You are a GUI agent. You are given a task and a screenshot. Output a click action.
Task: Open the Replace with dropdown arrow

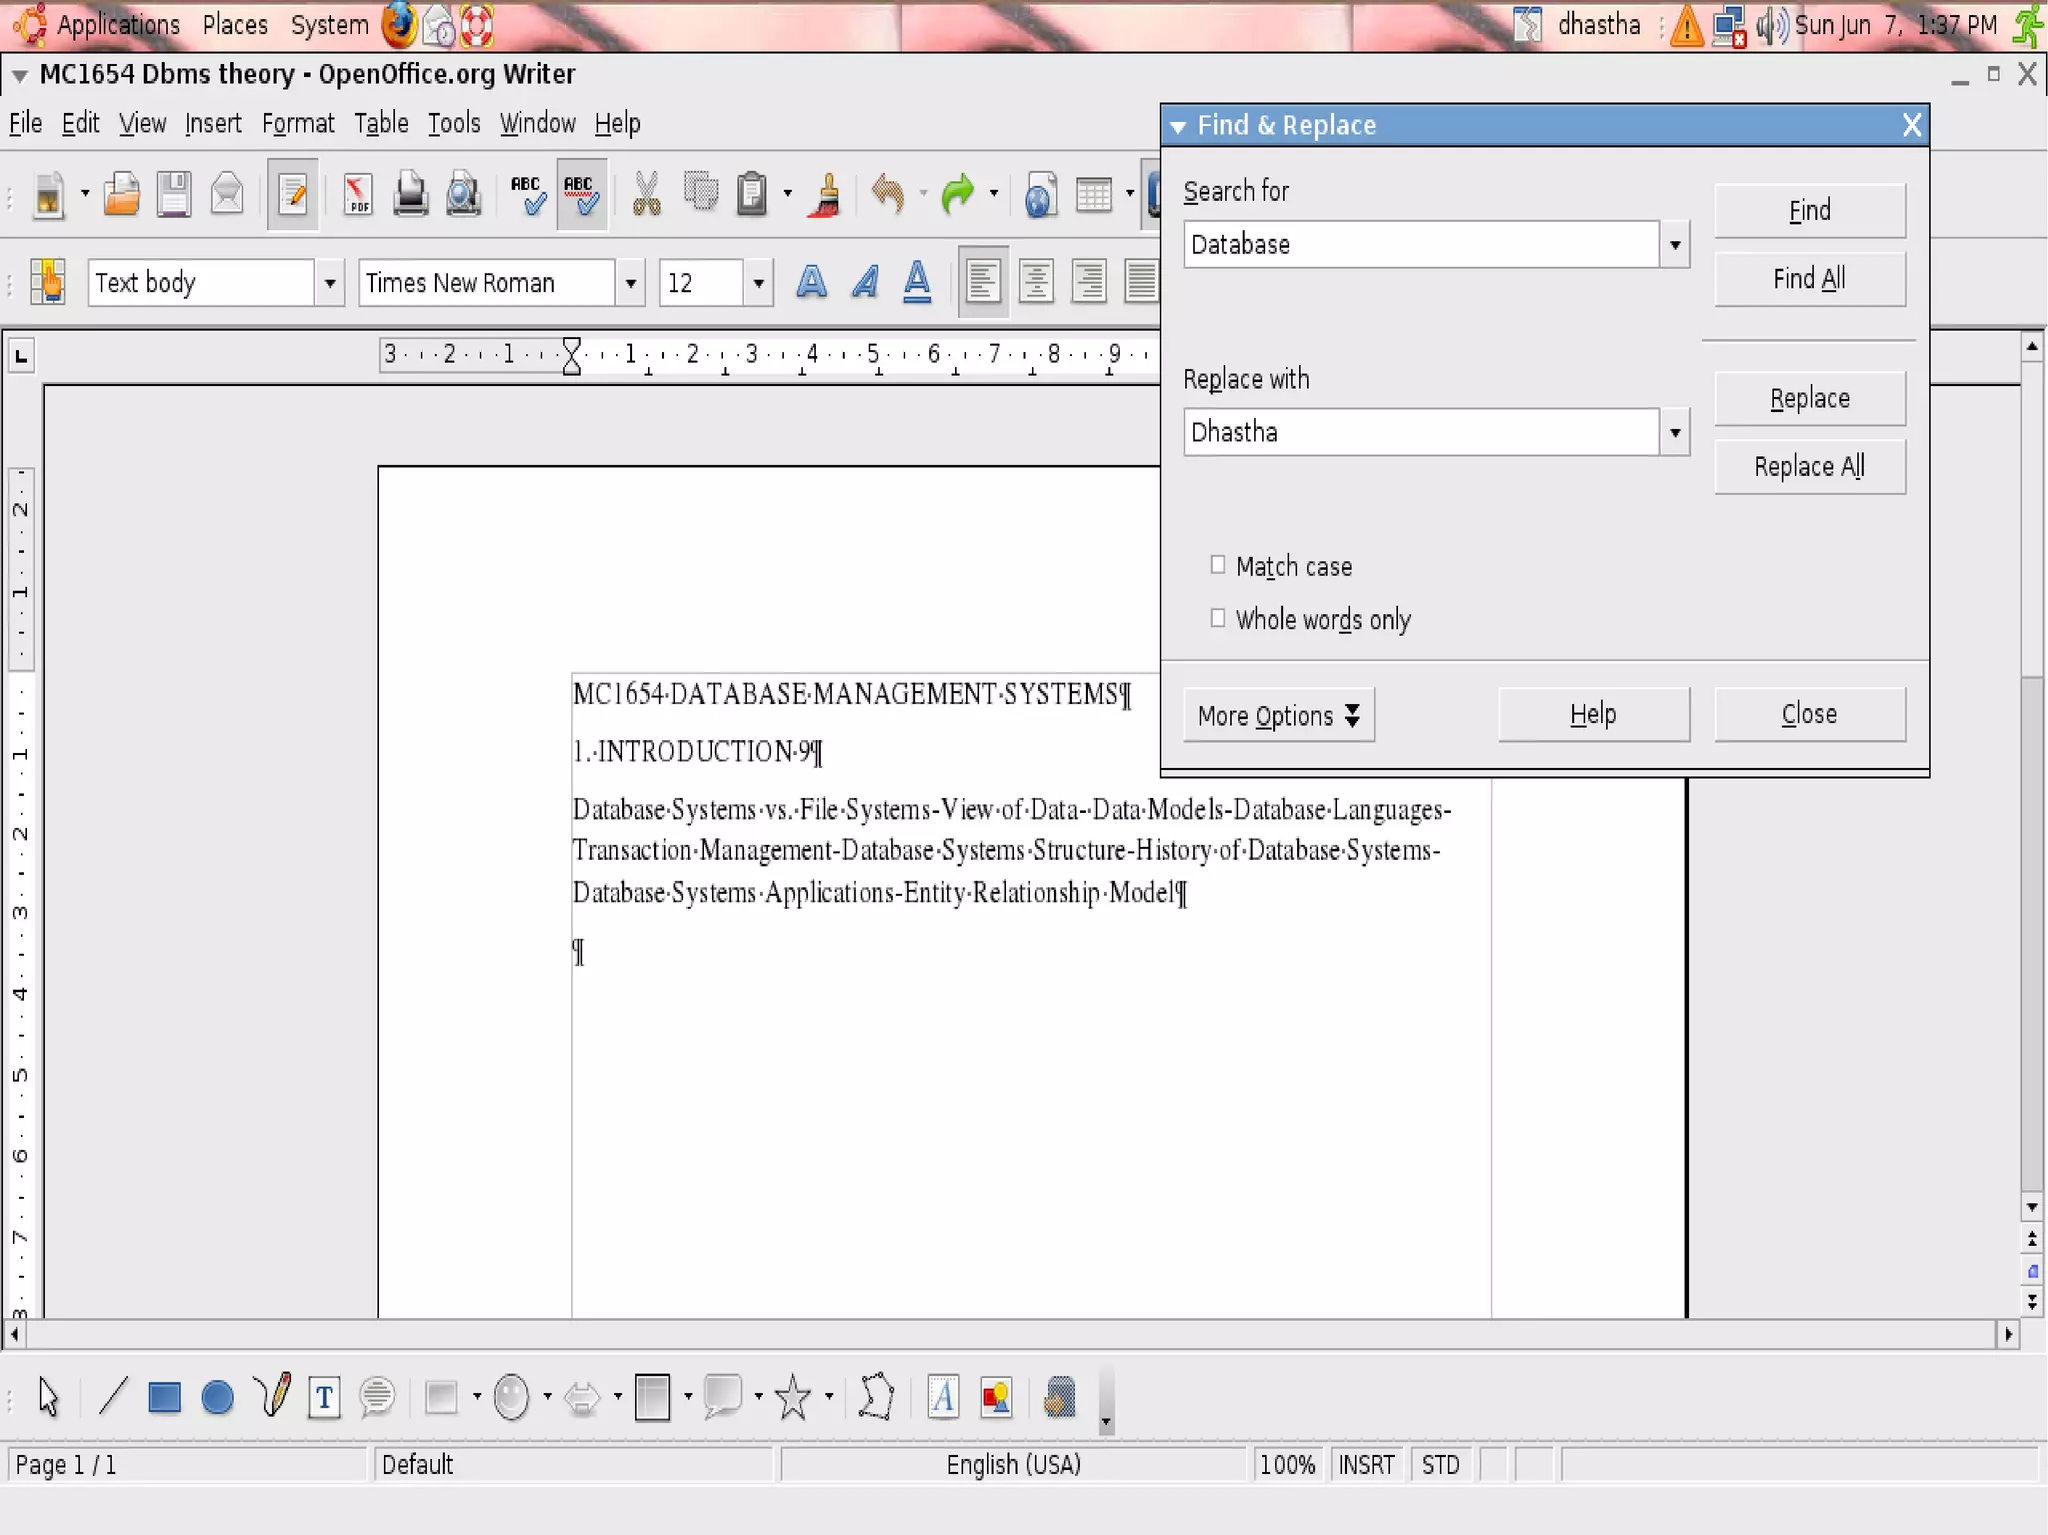tap(1675, 433)
